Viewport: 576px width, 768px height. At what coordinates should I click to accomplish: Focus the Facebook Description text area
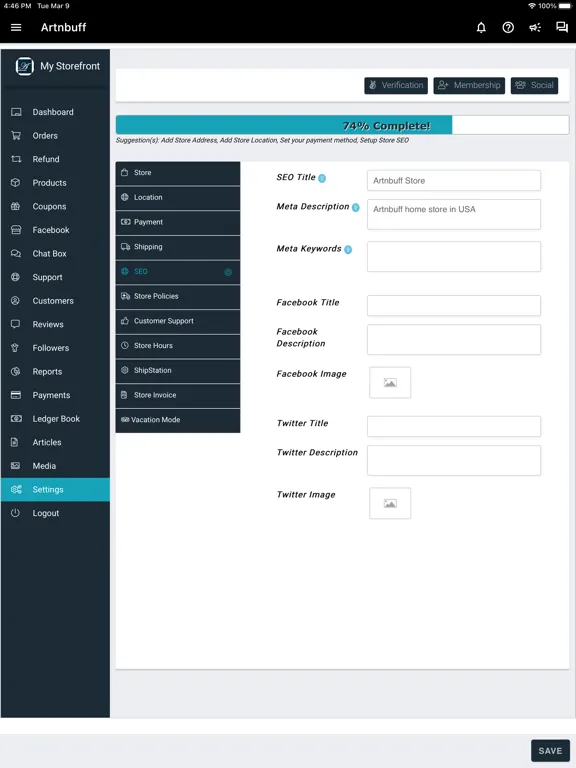click(454, 340)
